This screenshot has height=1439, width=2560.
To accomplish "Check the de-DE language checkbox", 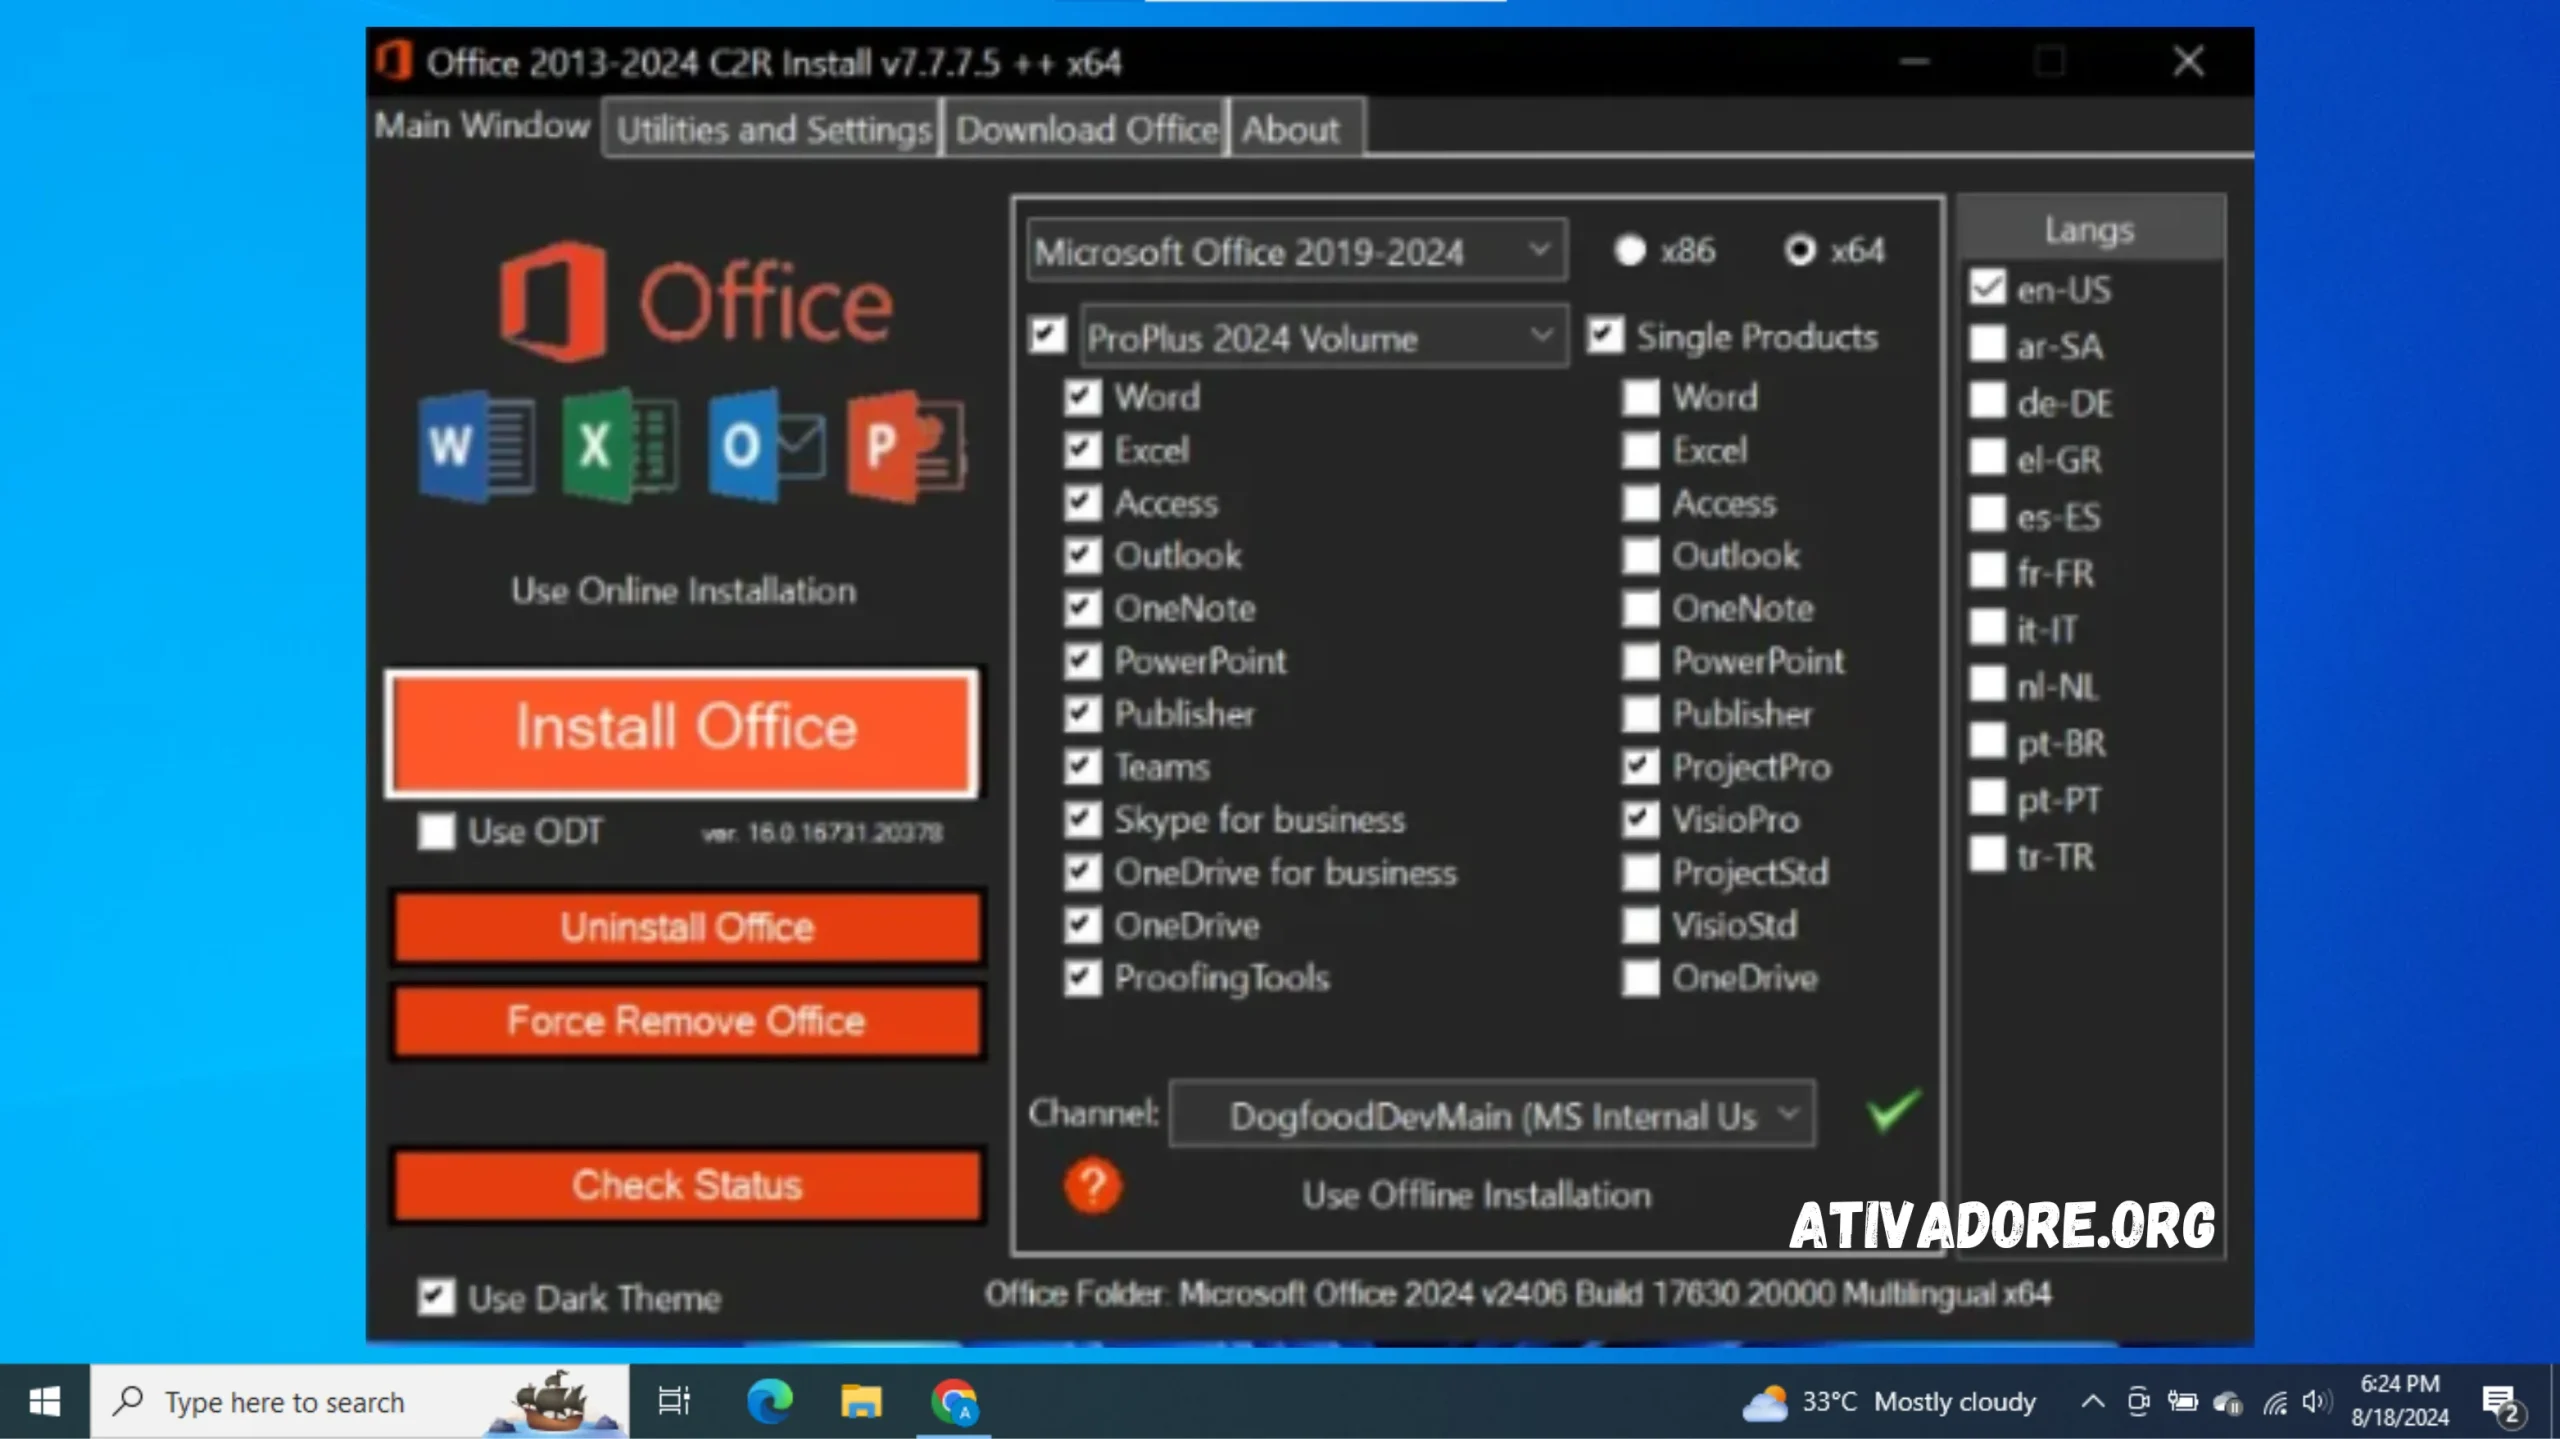I will (1988, 401).
